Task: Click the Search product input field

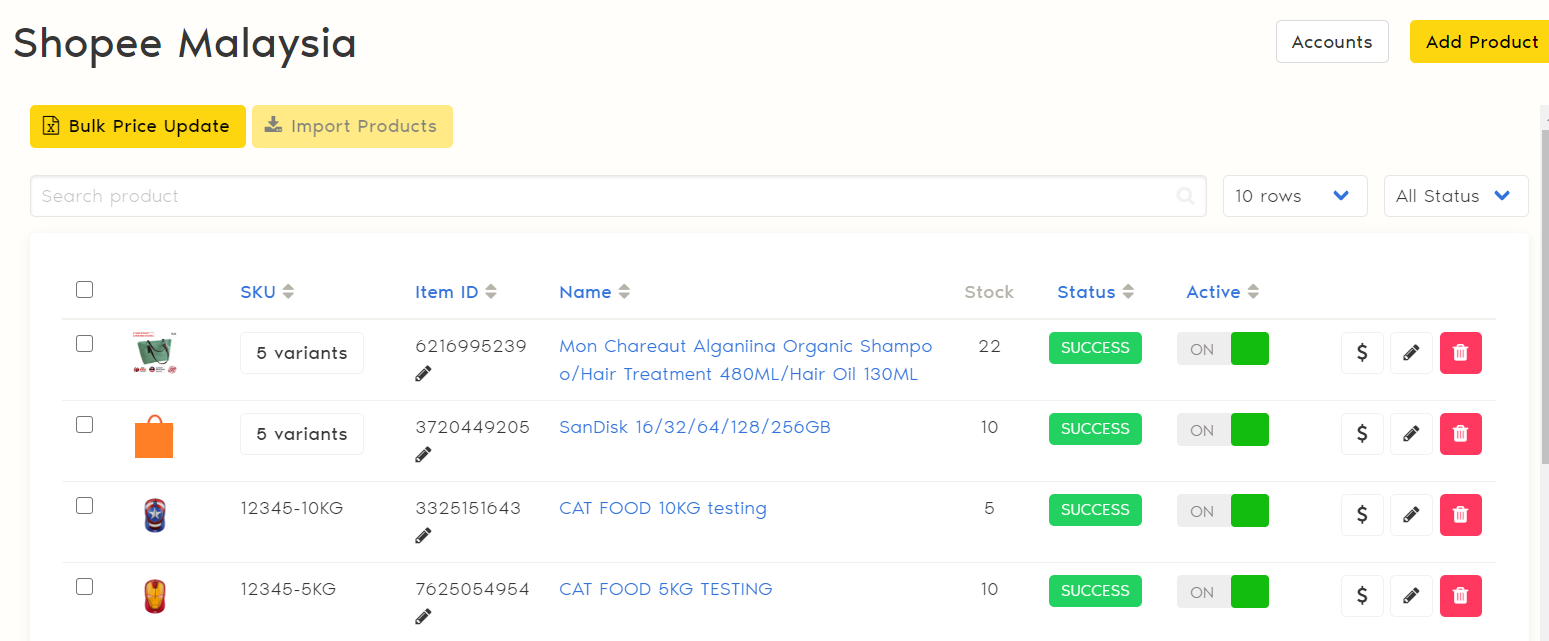Action: [x=600, y=196]
